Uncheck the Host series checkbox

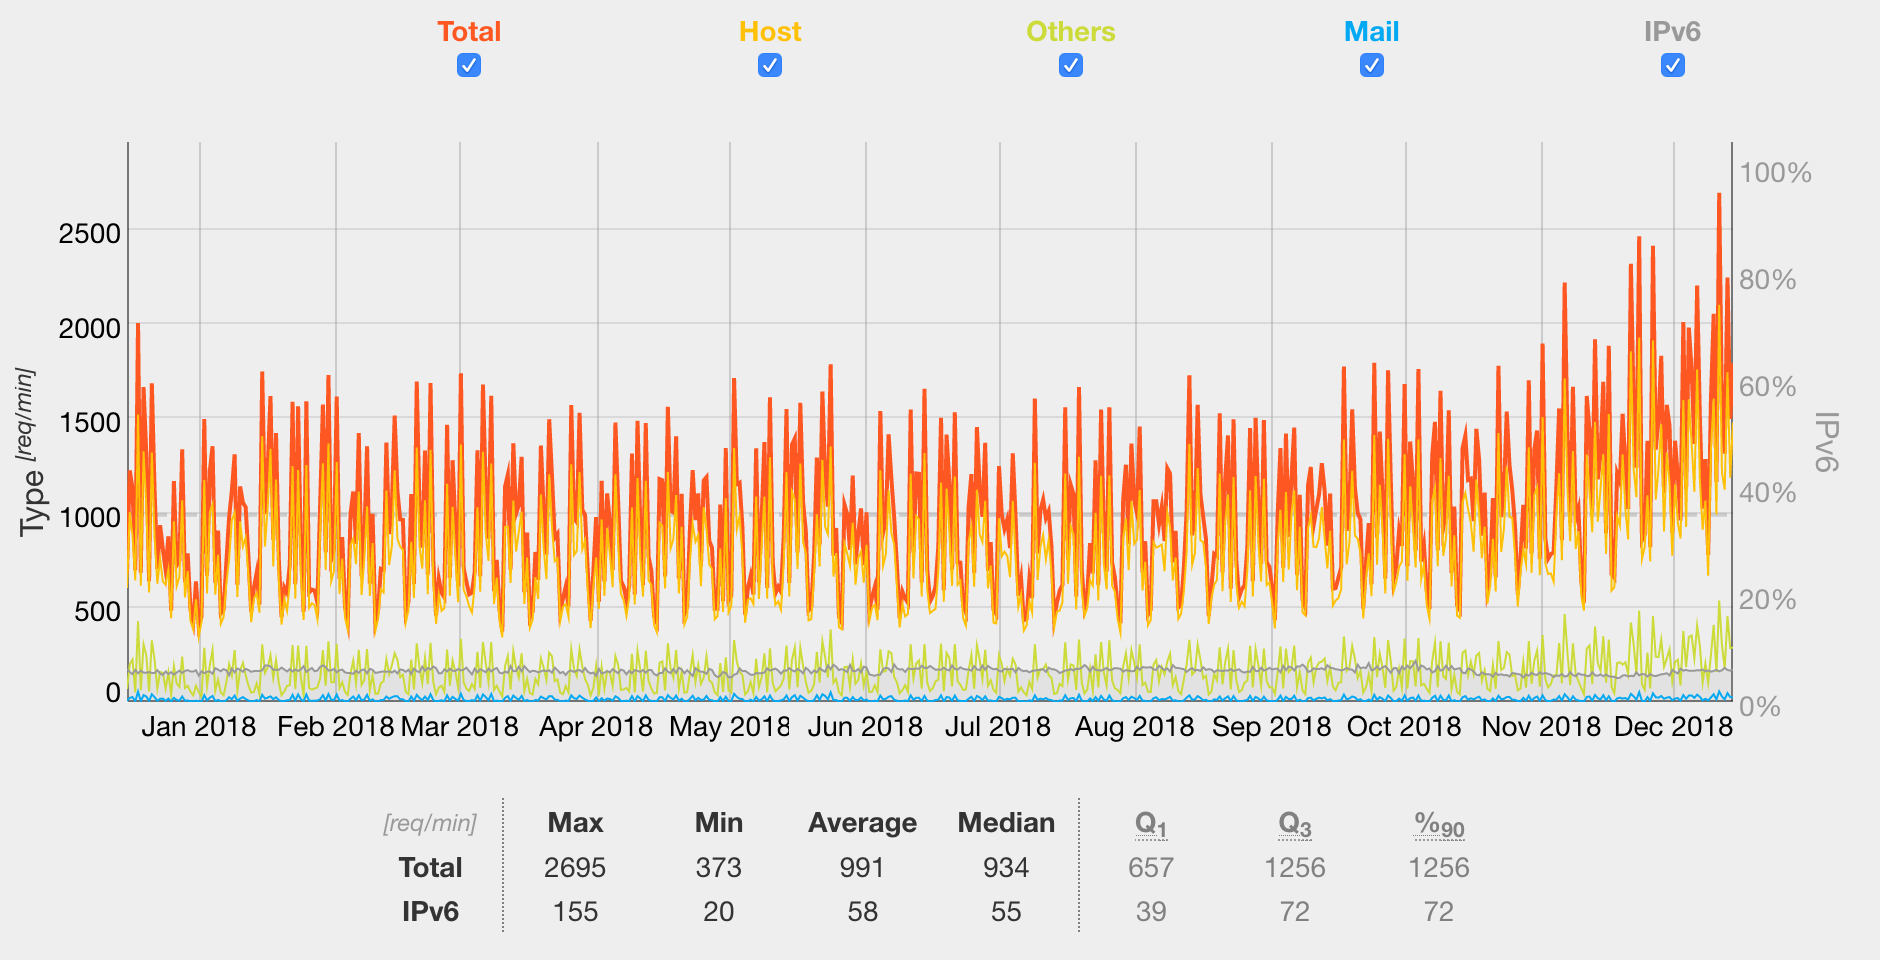[770, 65]
